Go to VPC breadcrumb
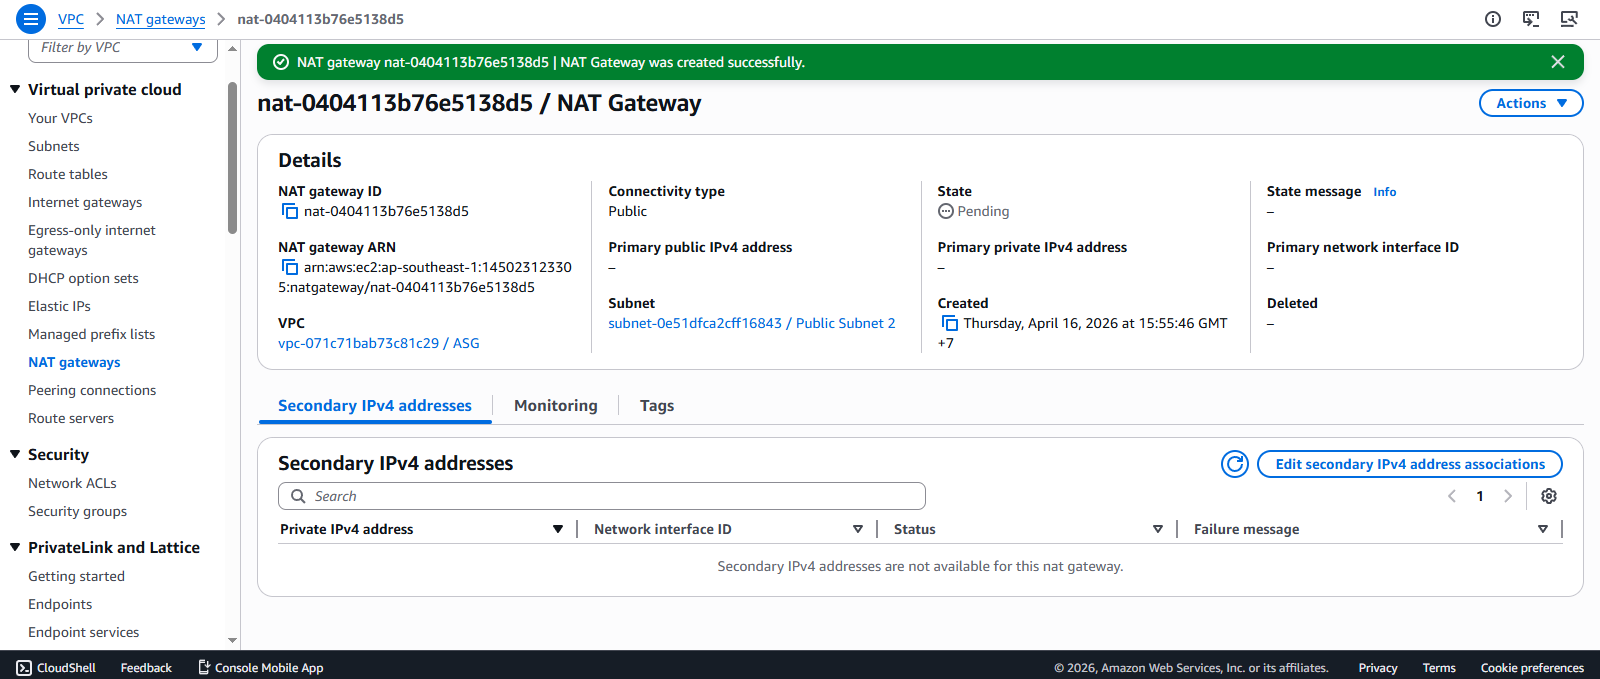 point(71,19)
